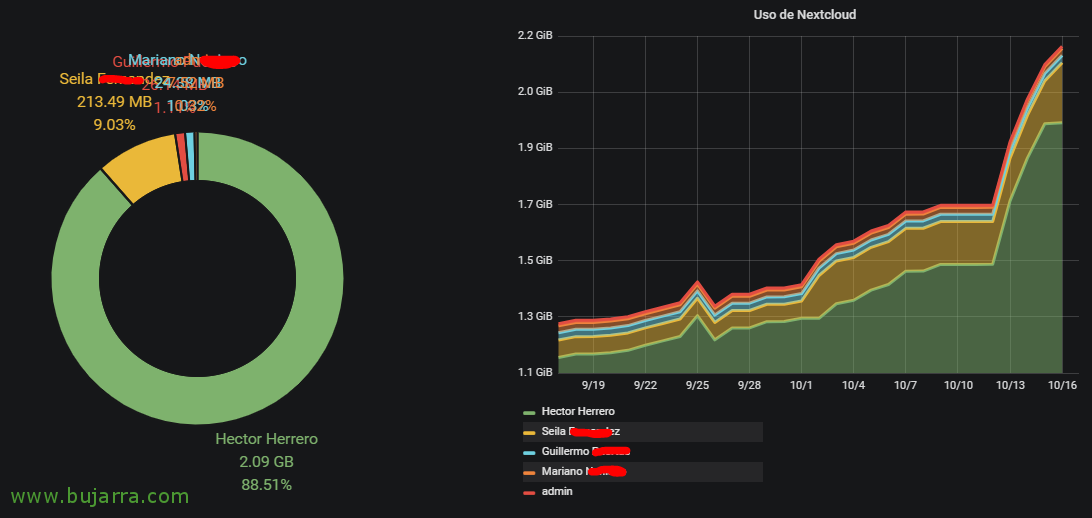The image size is (1092, 518).
Task: Toggle the Hector Herrero series in legend
Action: [578, 411]
